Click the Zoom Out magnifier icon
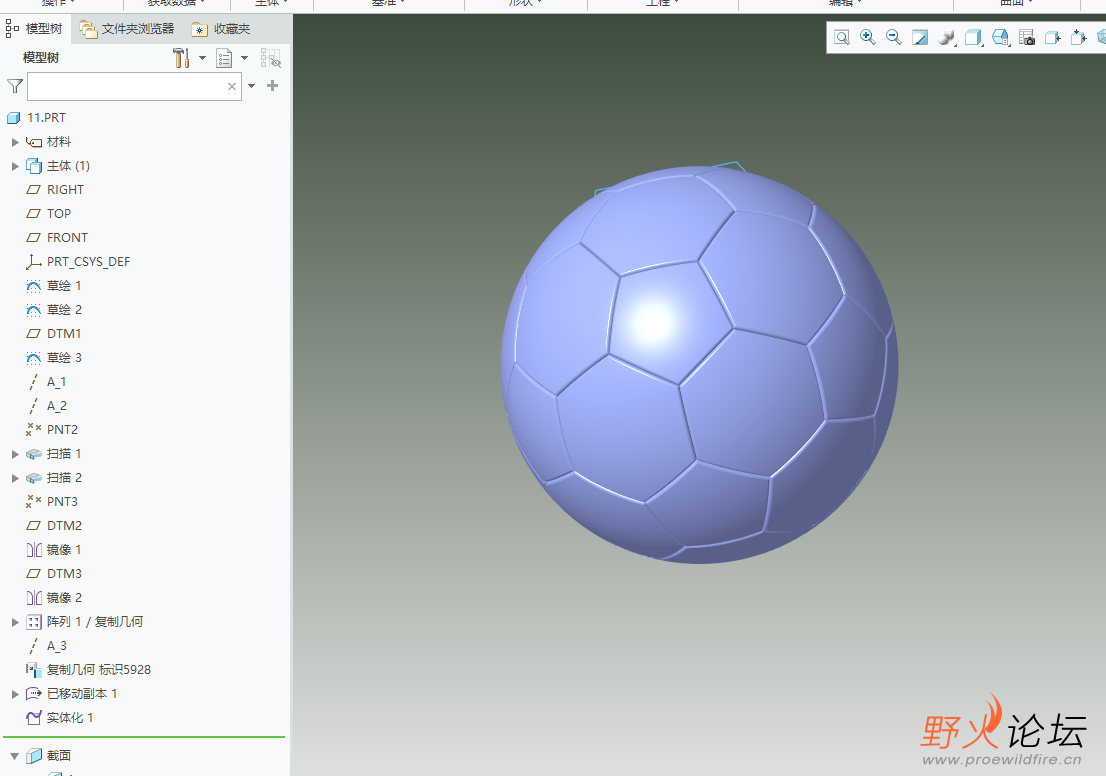Viewport: 1106px width, 776px height. click(894, 38)
